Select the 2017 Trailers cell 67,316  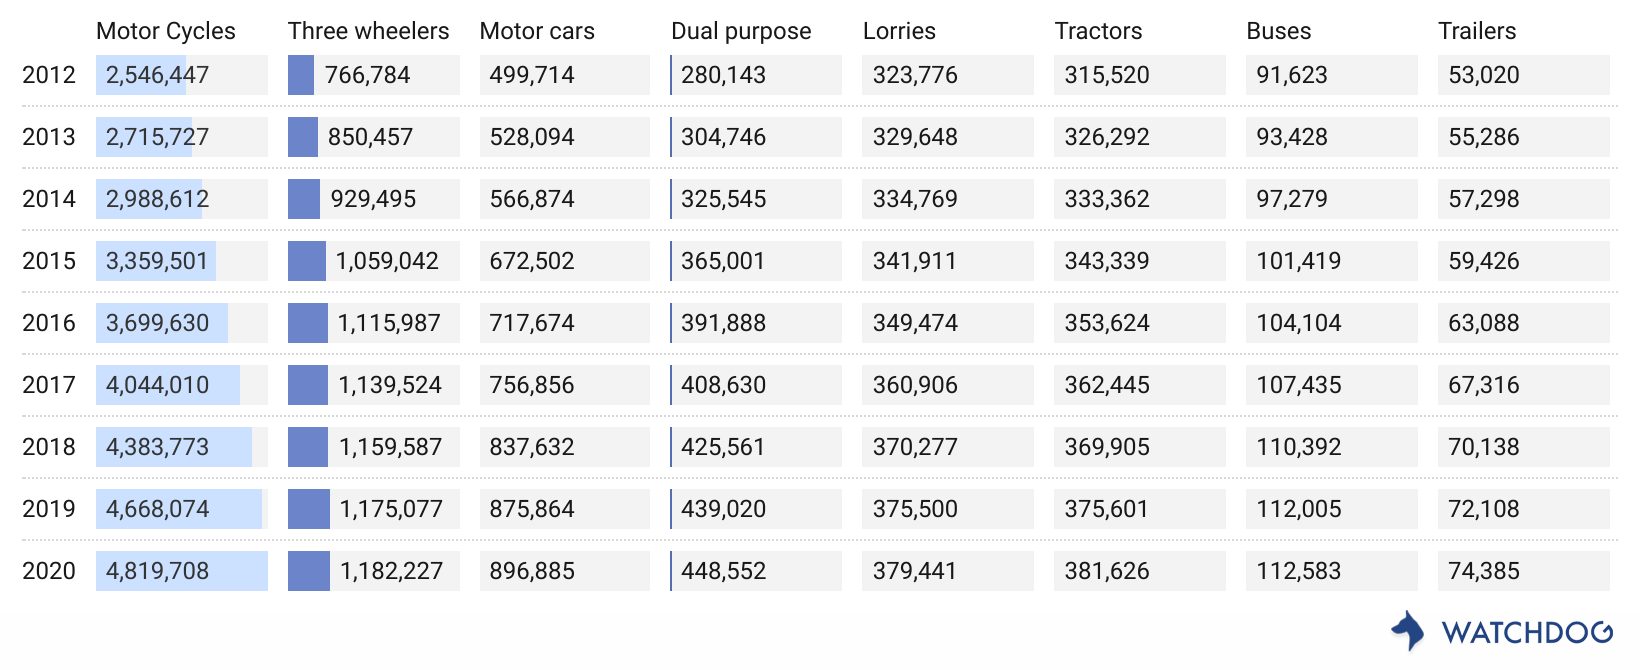(1524, 385)
